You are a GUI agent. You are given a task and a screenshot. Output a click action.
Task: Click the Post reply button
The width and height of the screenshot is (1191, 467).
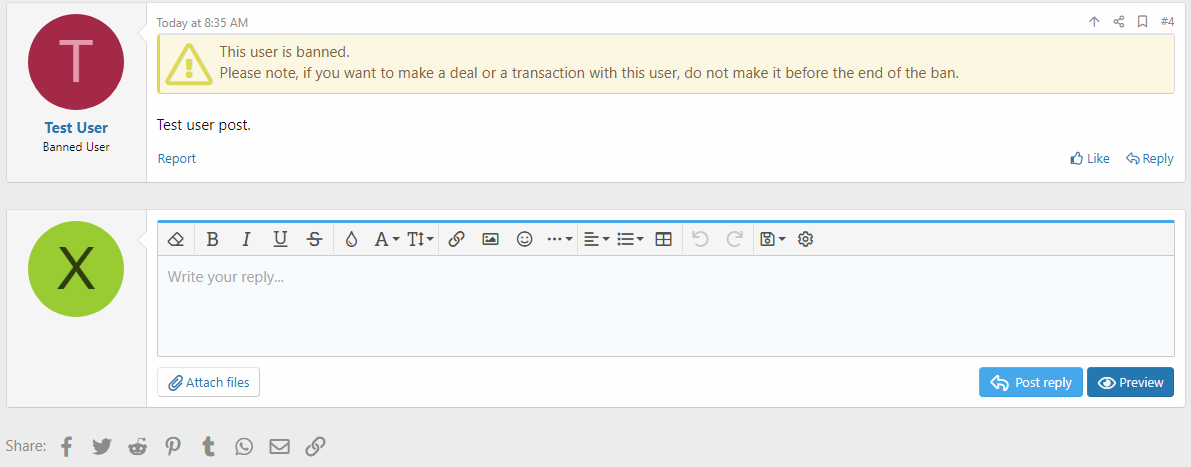[1030, 382]
